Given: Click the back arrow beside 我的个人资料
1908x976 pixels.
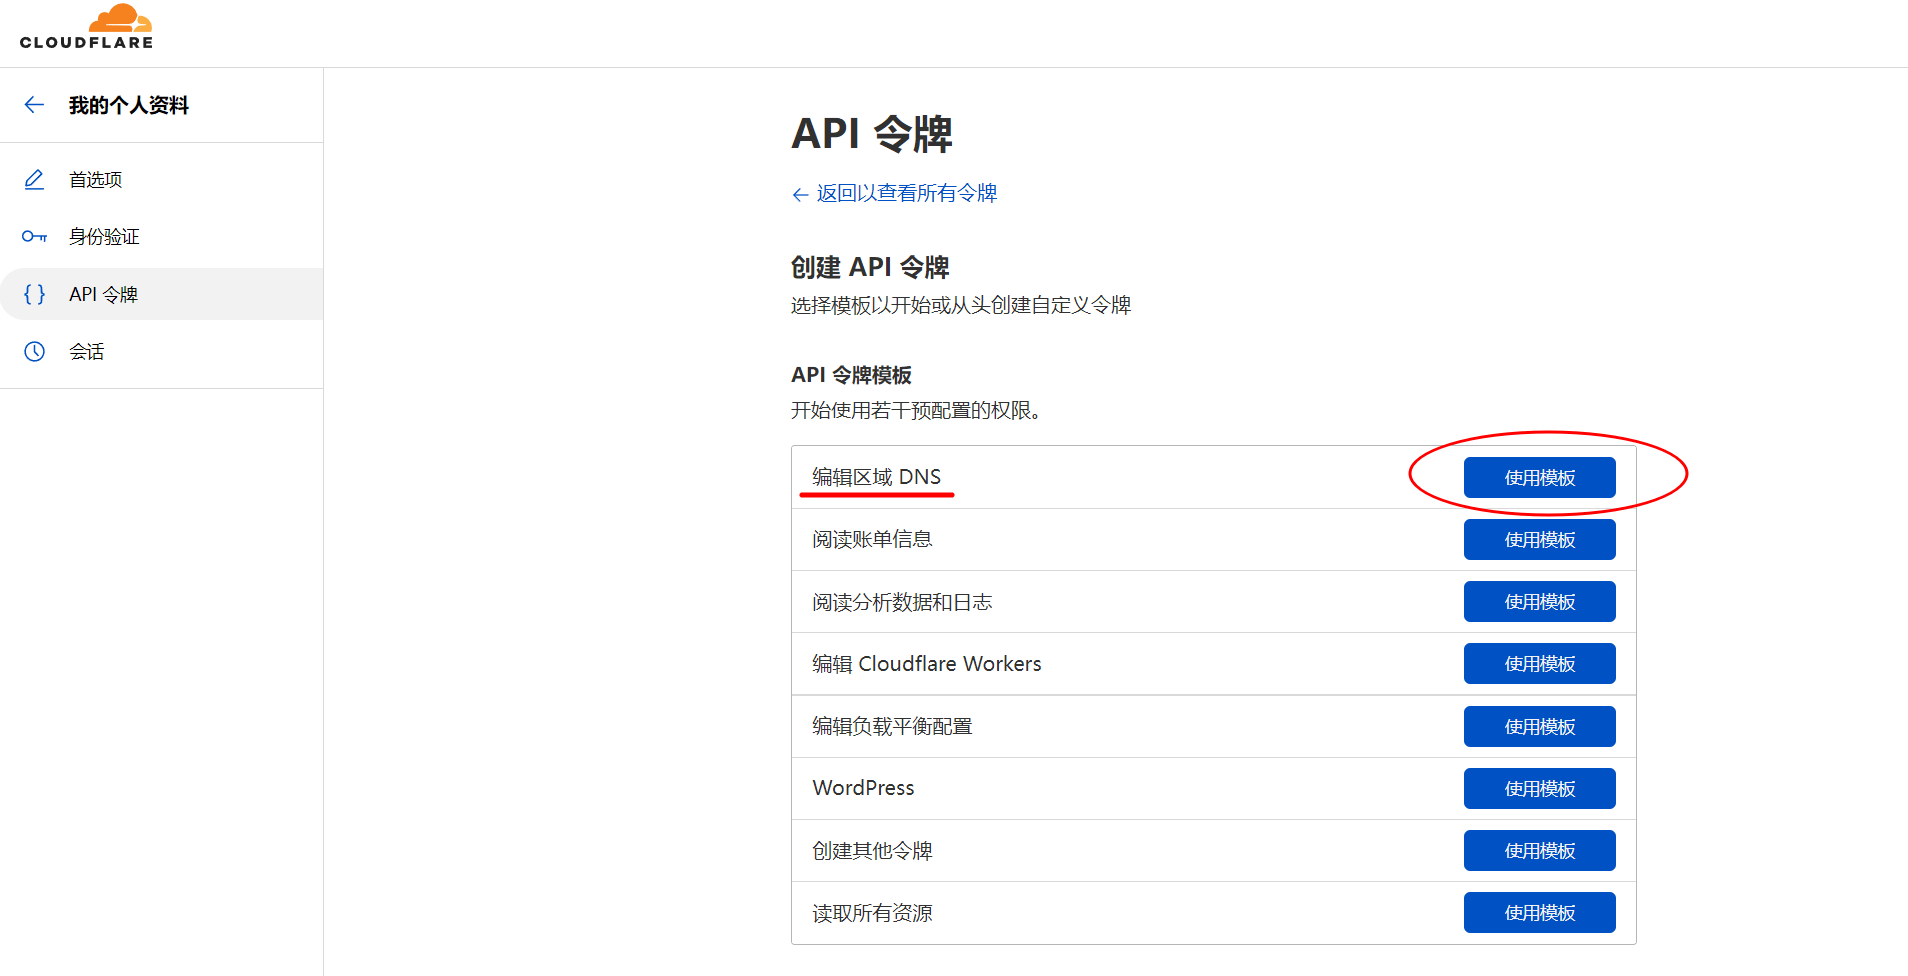Looking at the screenshot, I should coord(34,105).
